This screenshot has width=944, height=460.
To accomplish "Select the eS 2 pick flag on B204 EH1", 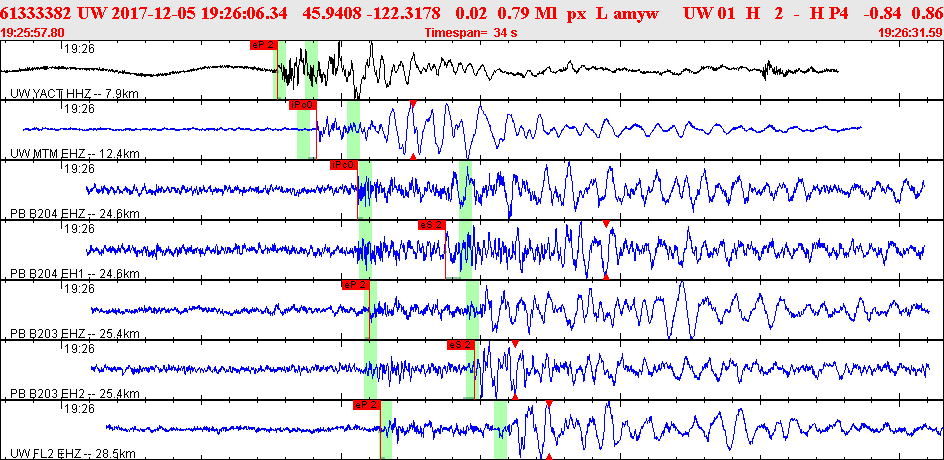I will pyautogui.click(x=432, y=225).
